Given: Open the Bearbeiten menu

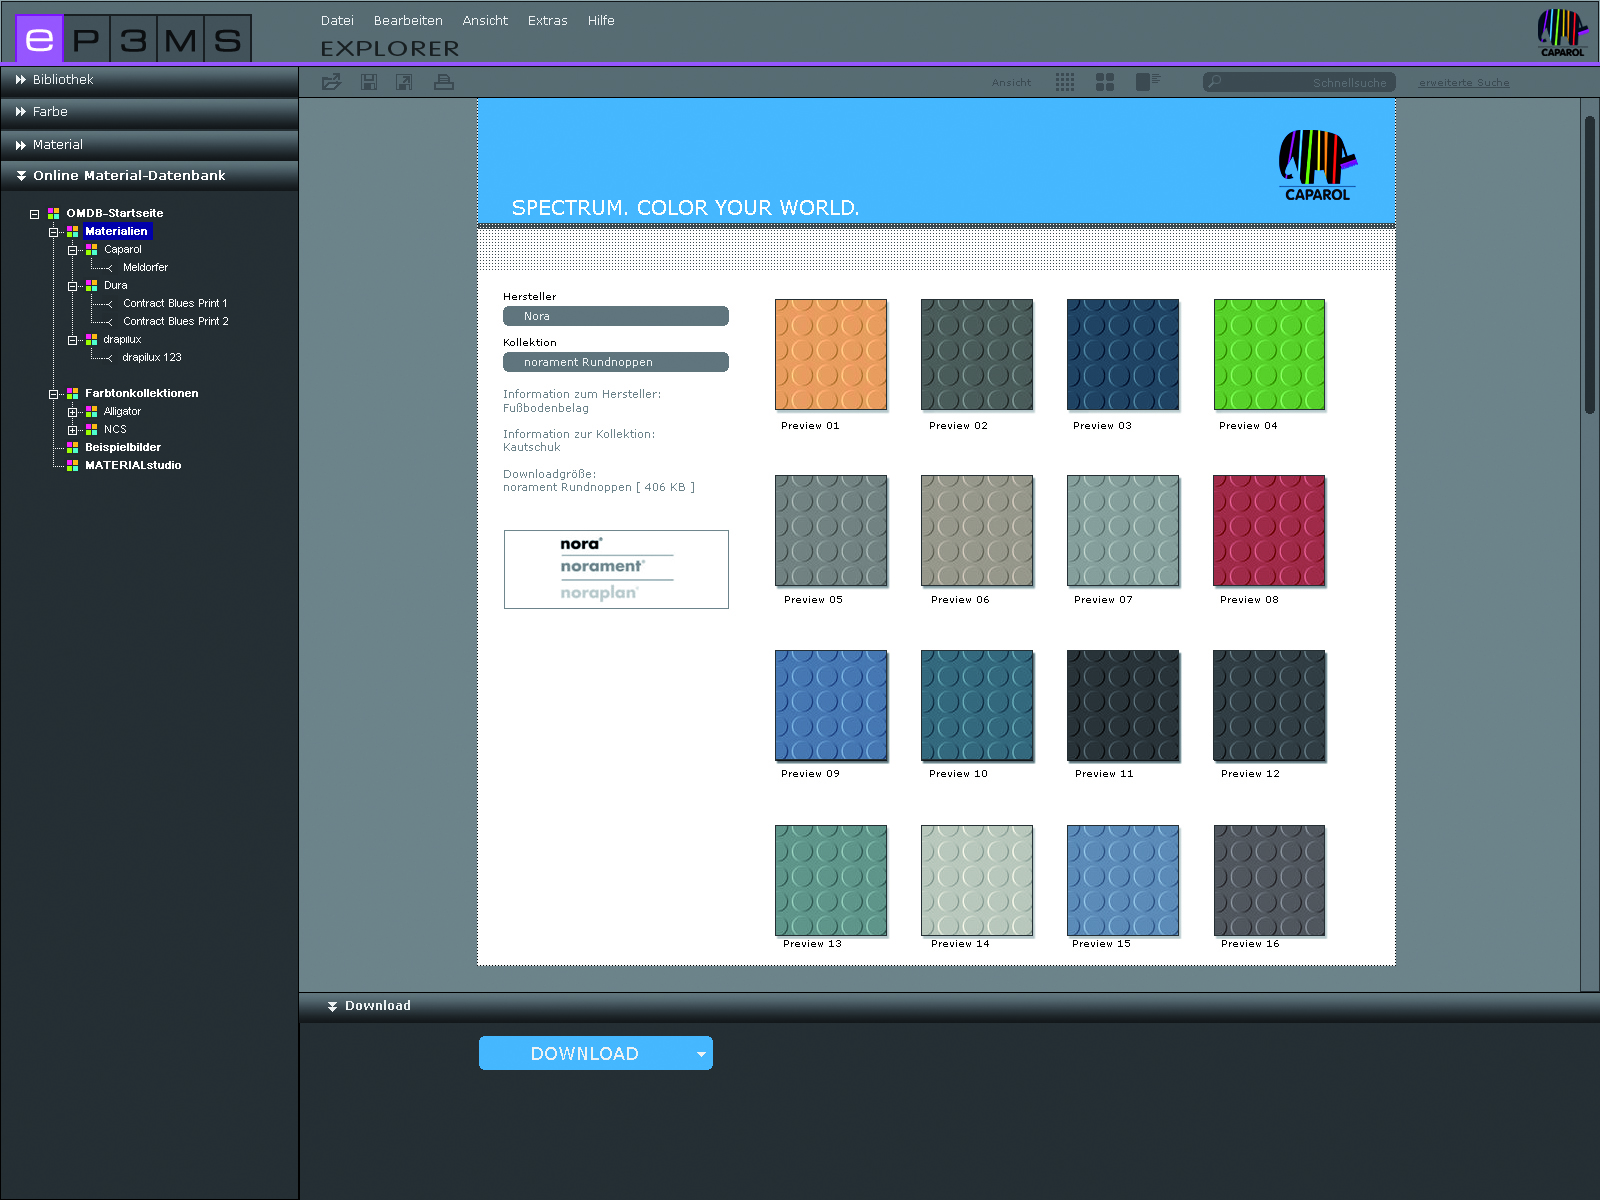Looking at the screenshot, I should [x=408, y=20].
